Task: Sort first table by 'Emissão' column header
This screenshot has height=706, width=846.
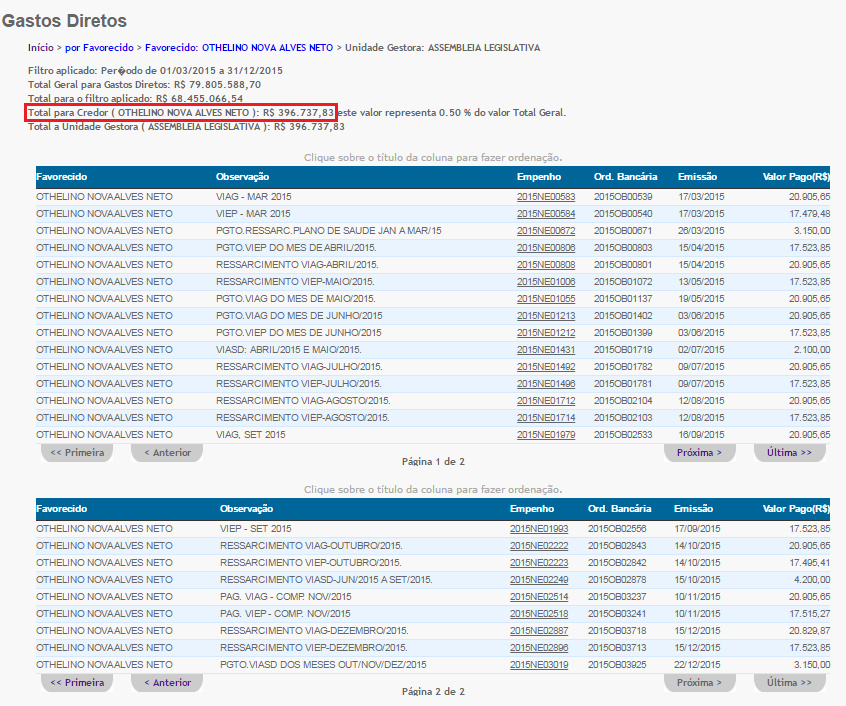Action: (697, 177)
